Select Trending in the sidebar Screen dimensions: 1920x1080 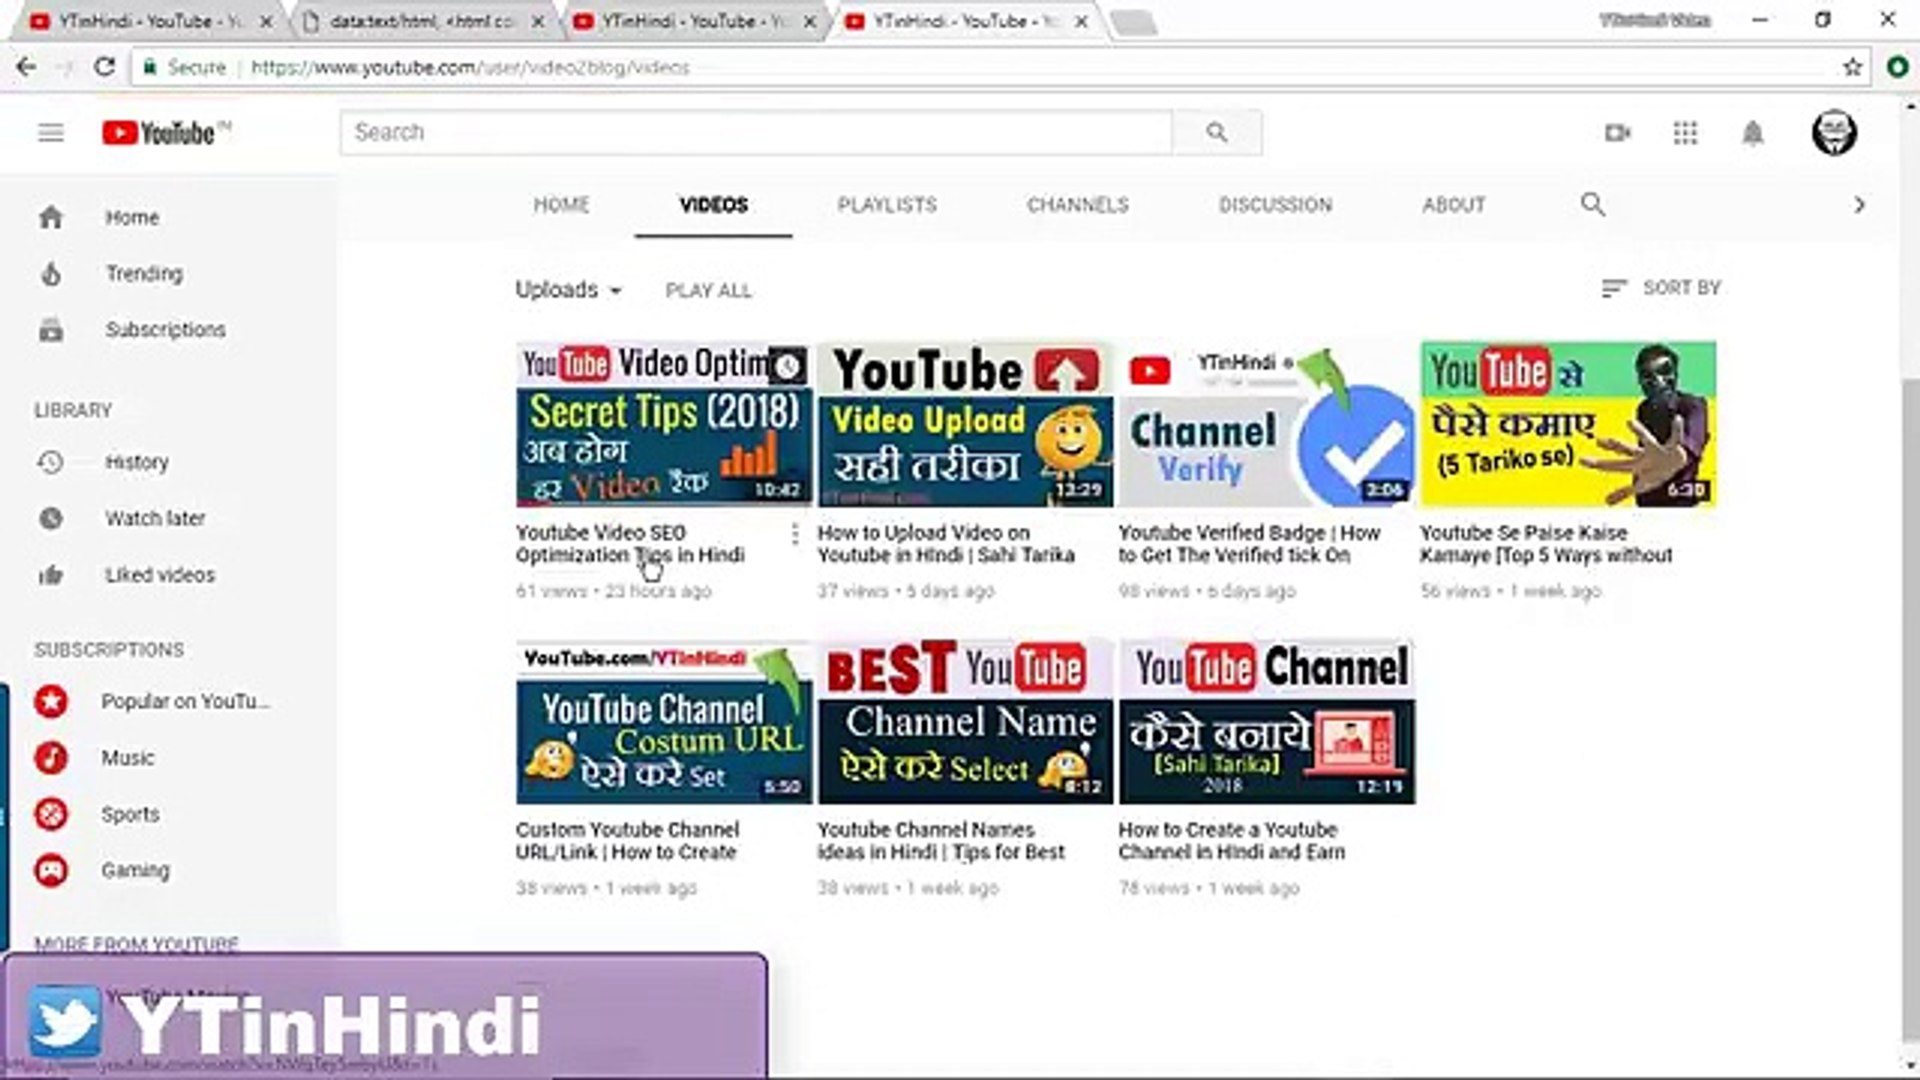point(144,273)
